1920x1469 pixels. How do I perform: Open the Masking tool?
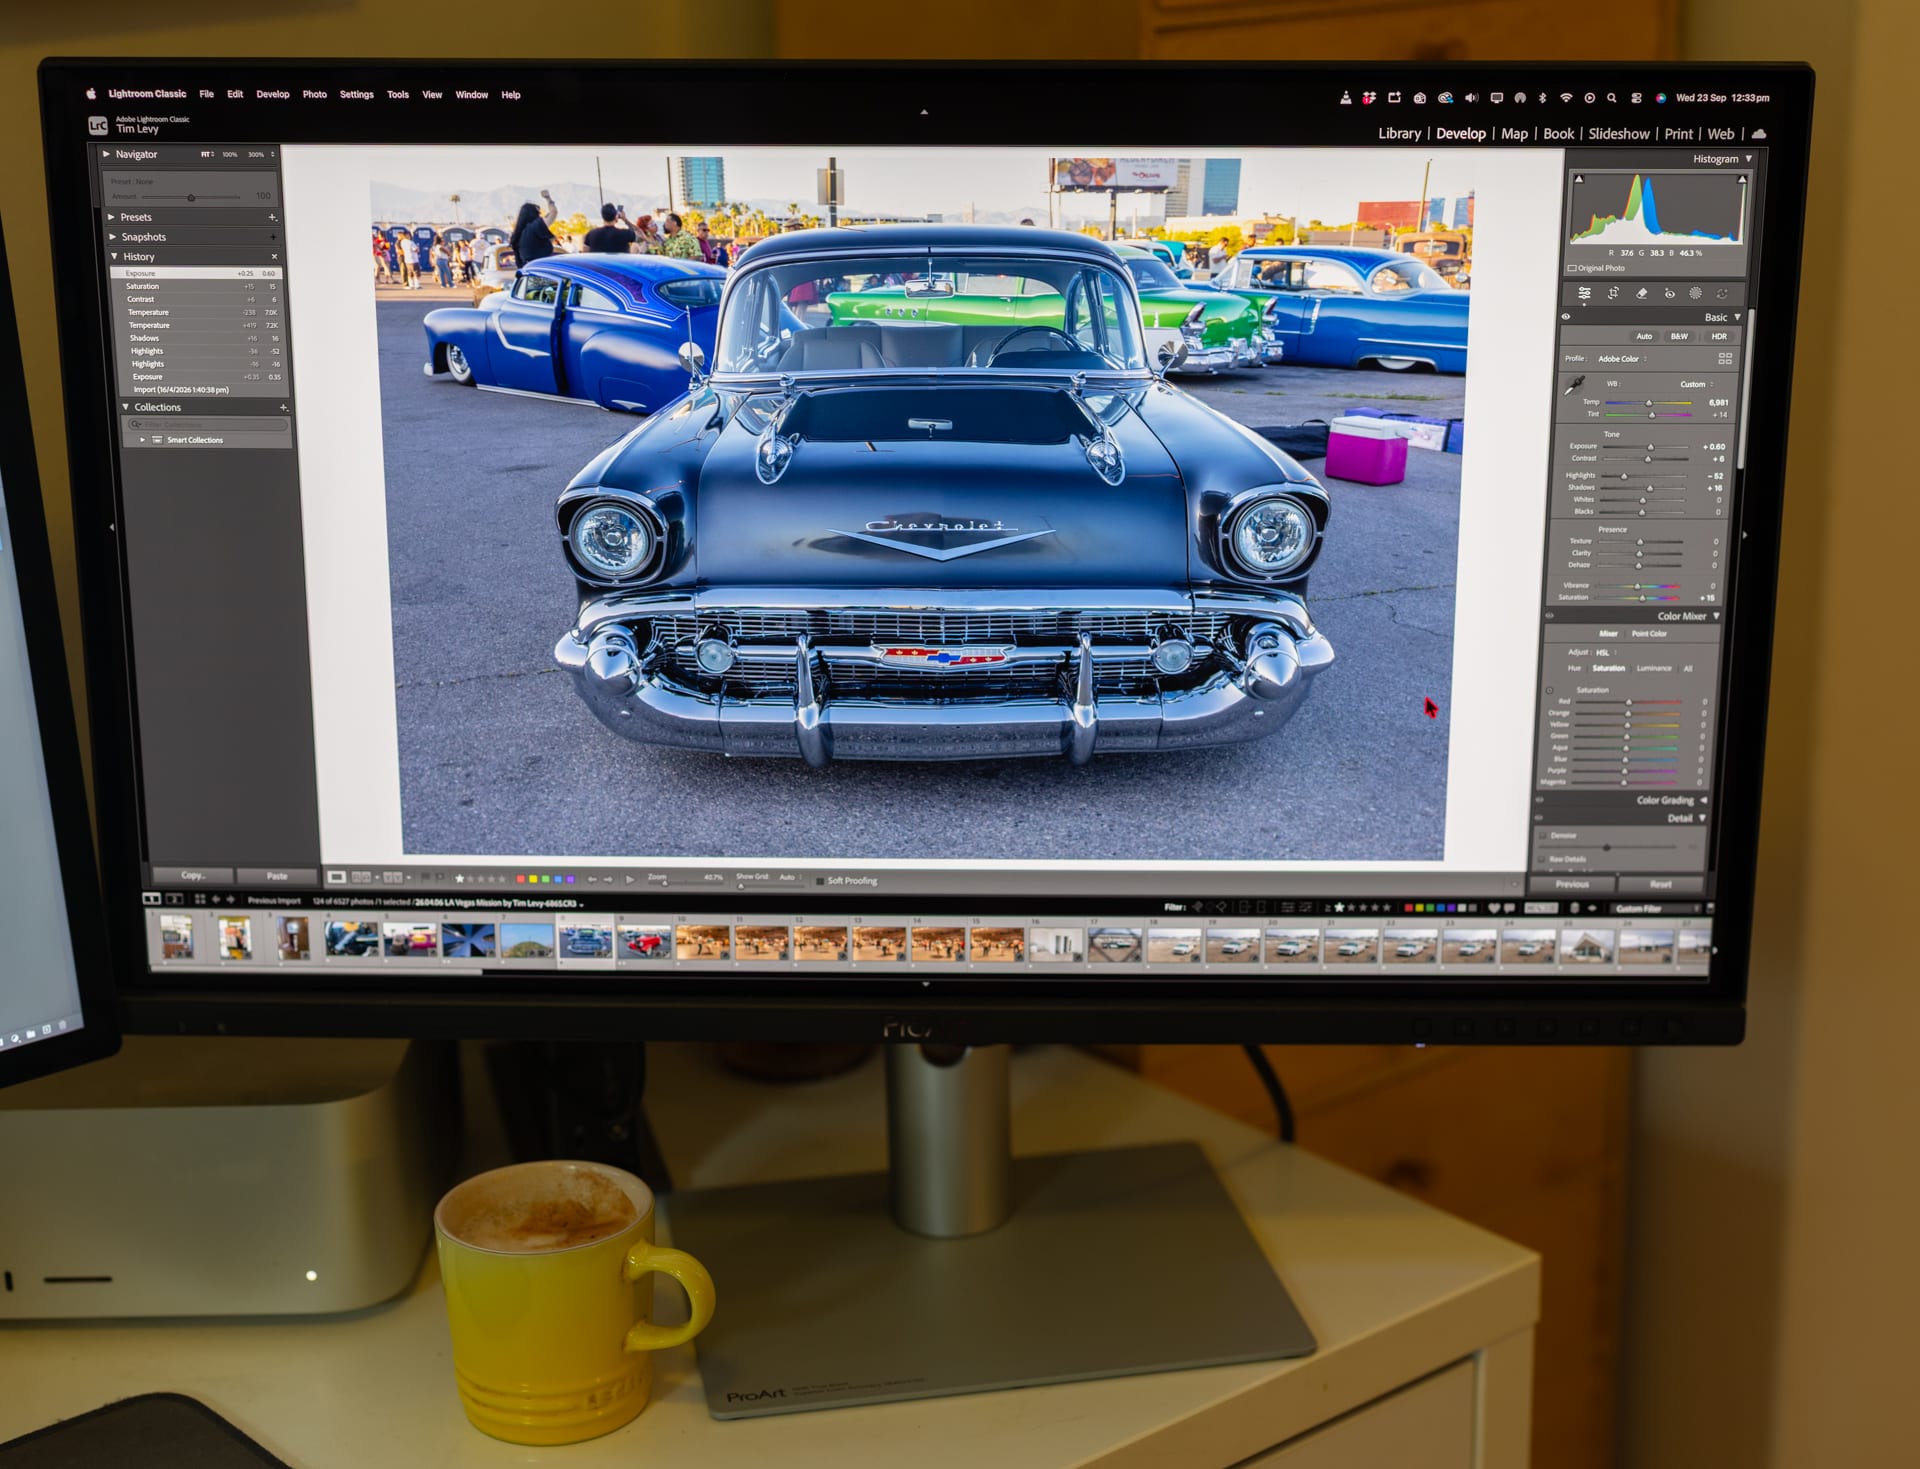[x=1695, y=293]
